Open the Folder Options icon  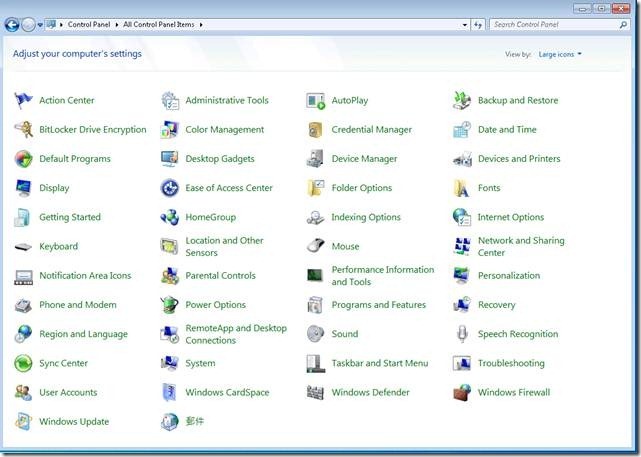[316, 188]
